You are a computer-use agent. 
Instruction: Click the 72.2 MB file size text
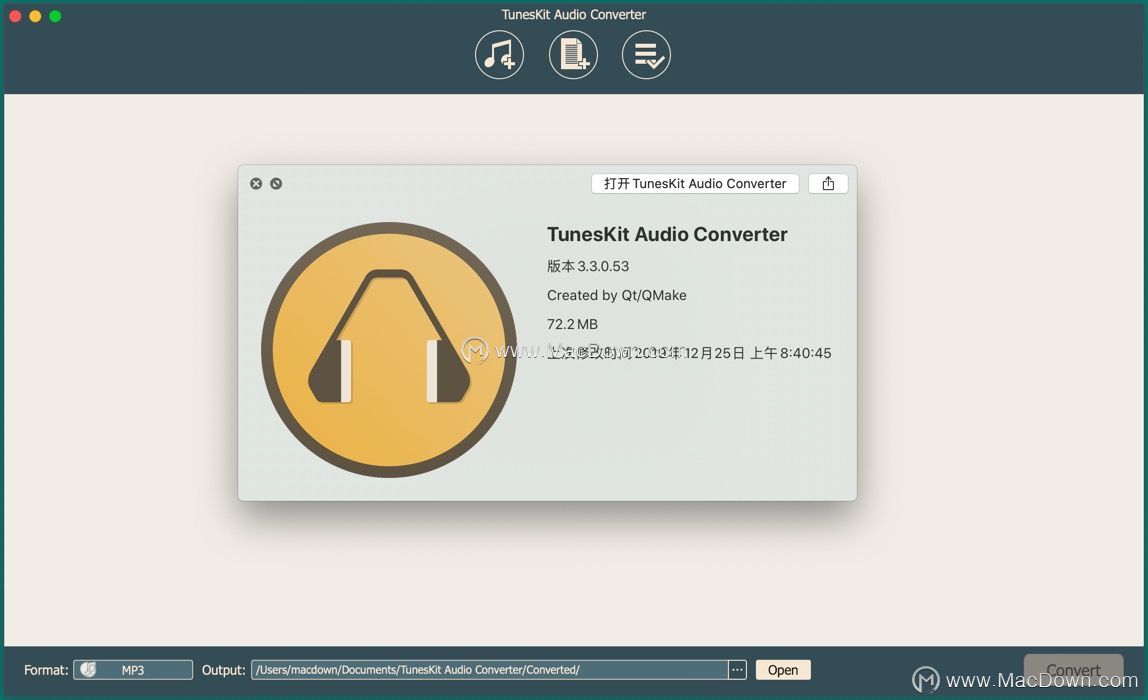tap(573, 324)
